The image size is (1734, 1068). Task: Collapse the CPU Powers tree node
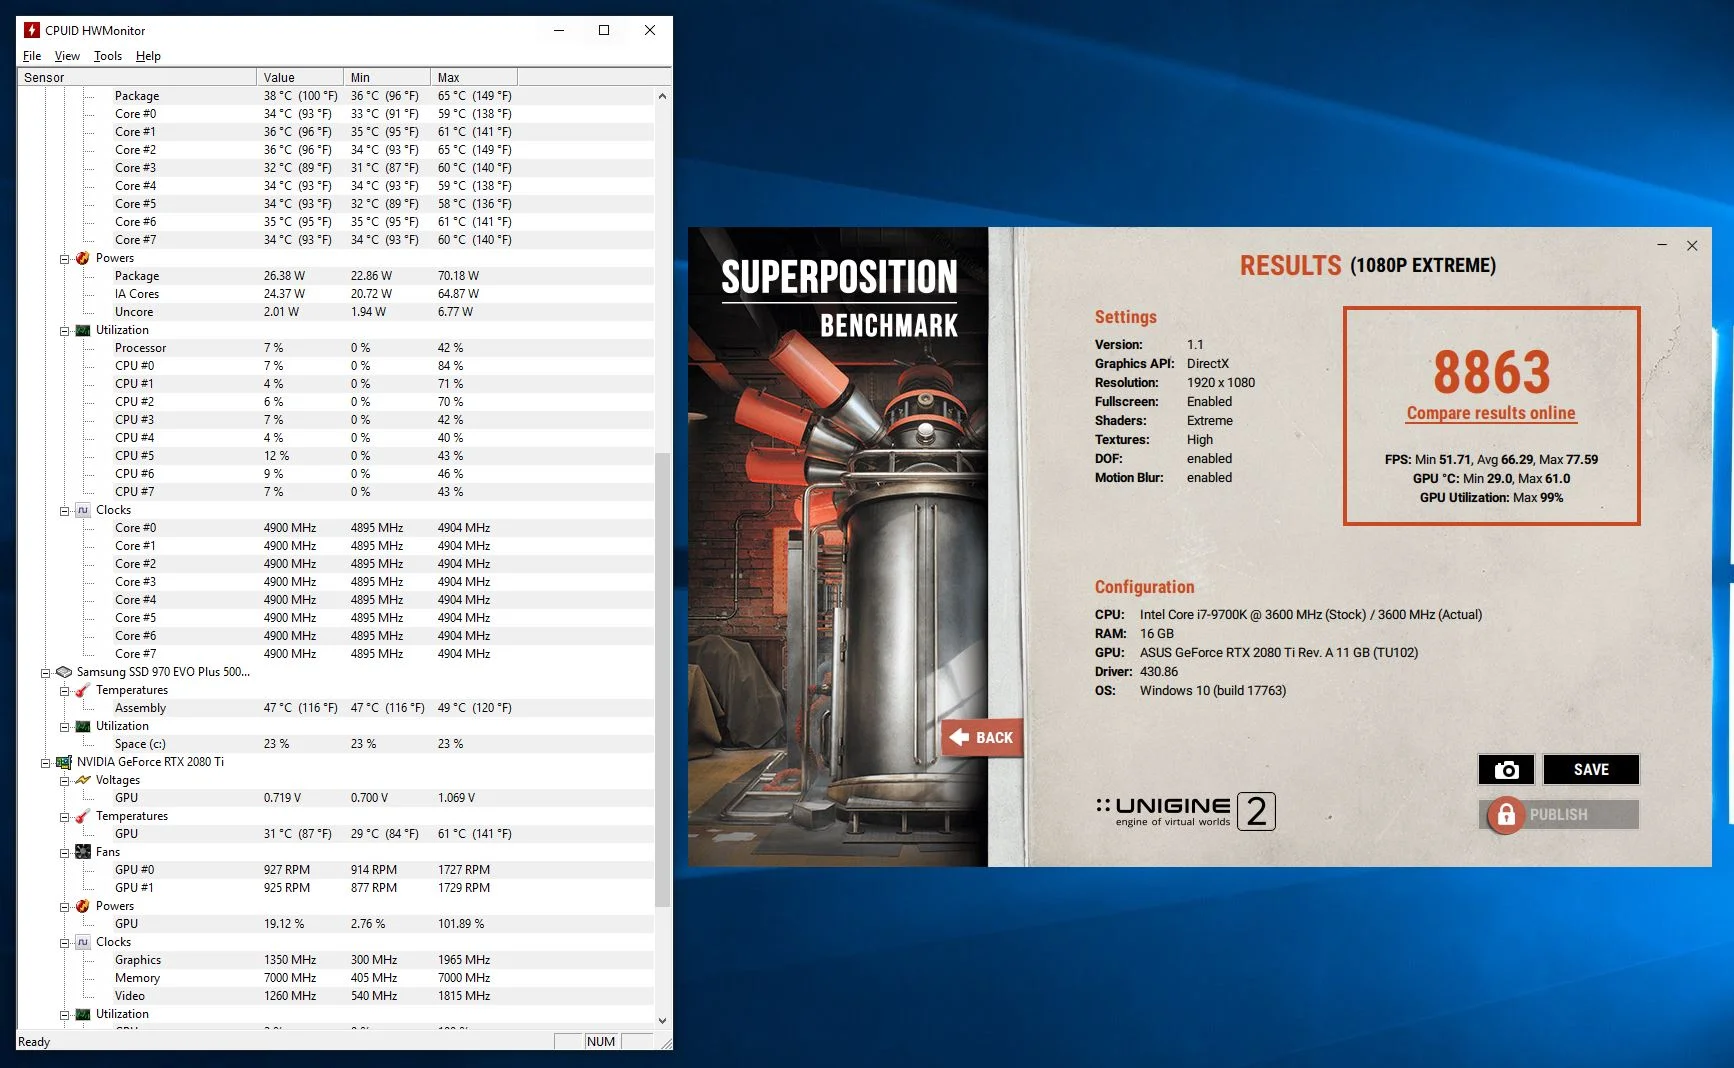(64, 258)
